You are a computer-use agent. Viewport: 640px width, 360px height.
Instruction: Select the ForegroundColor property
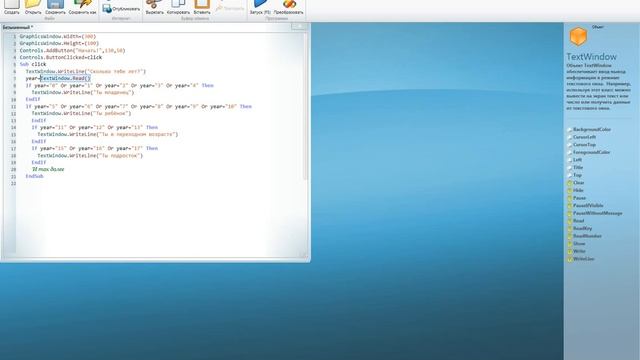(591, 152)
